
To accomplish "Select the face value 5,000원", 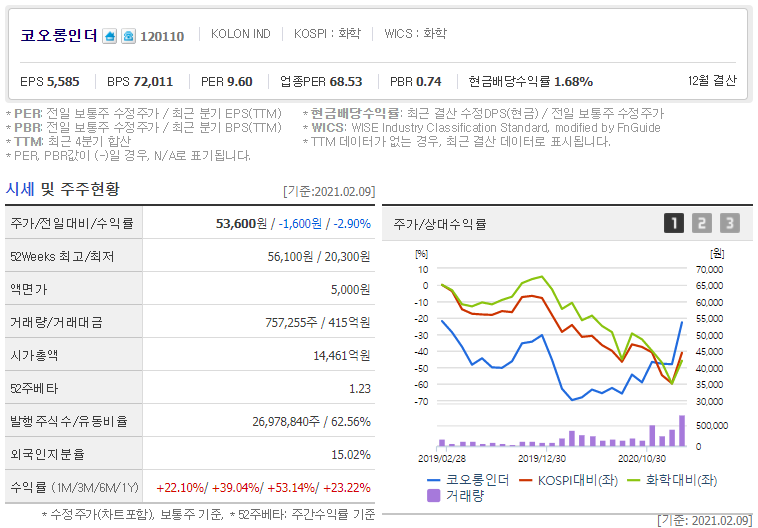I will 350,290.
